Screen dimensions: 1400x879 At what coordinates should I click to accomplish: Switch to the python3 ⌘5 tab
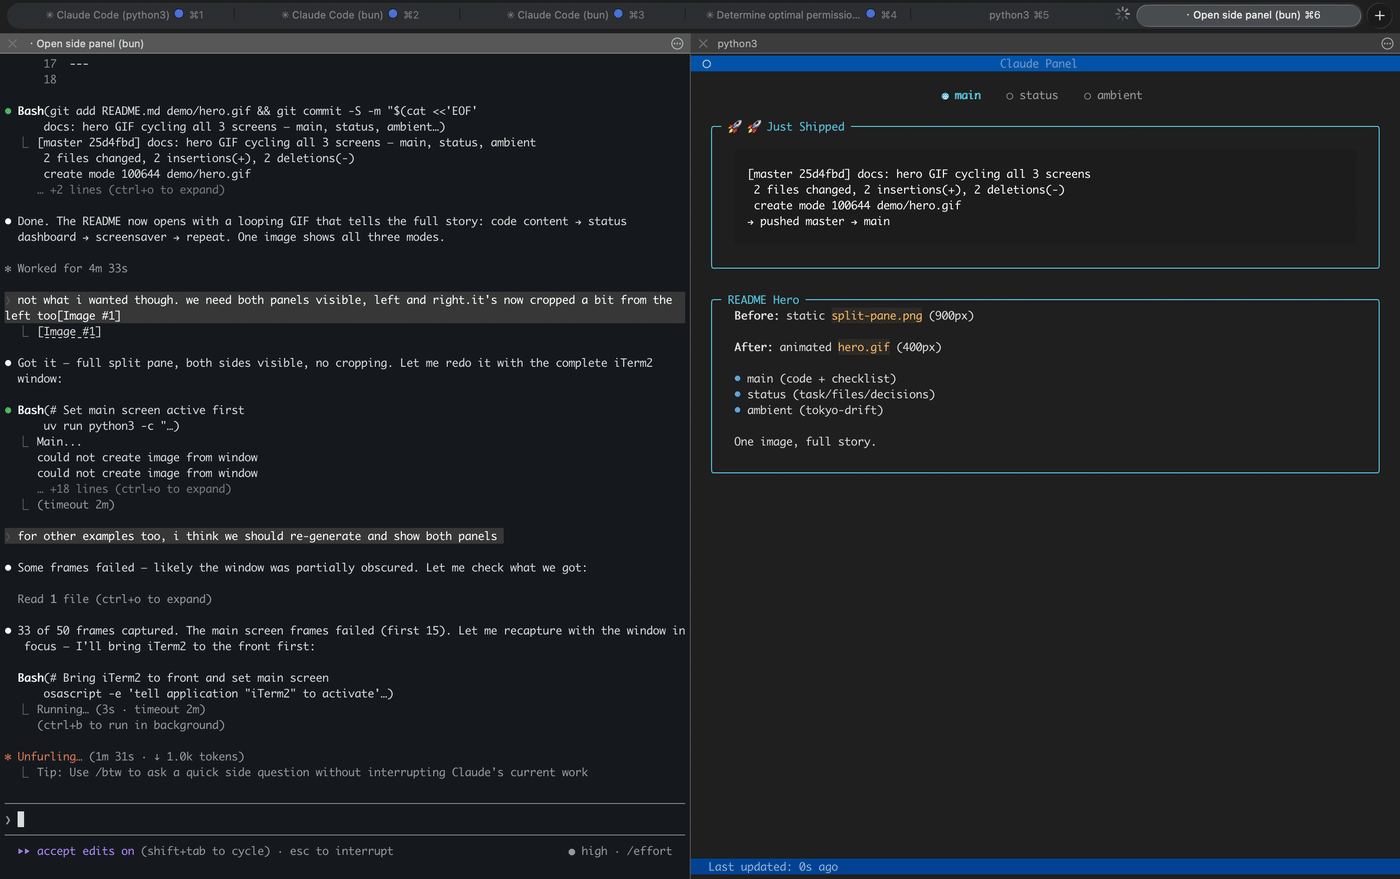1019,15
